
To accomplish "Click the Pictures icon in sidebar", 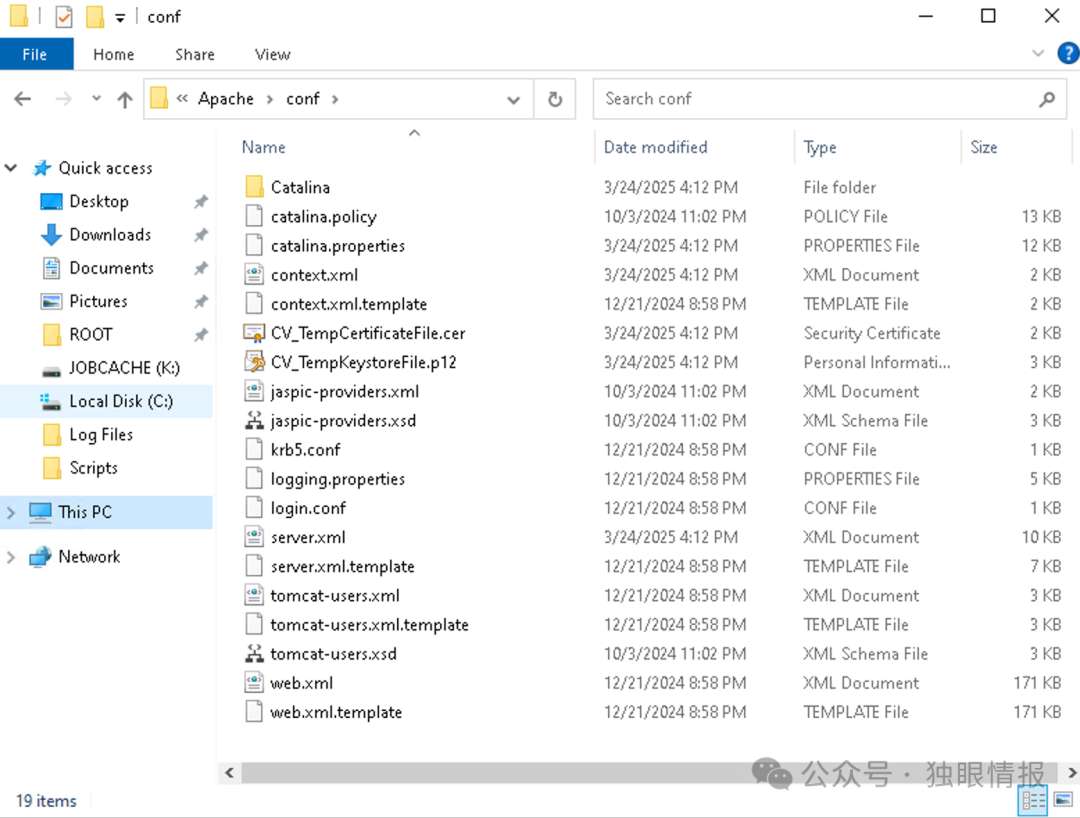I will click(52, 301).
